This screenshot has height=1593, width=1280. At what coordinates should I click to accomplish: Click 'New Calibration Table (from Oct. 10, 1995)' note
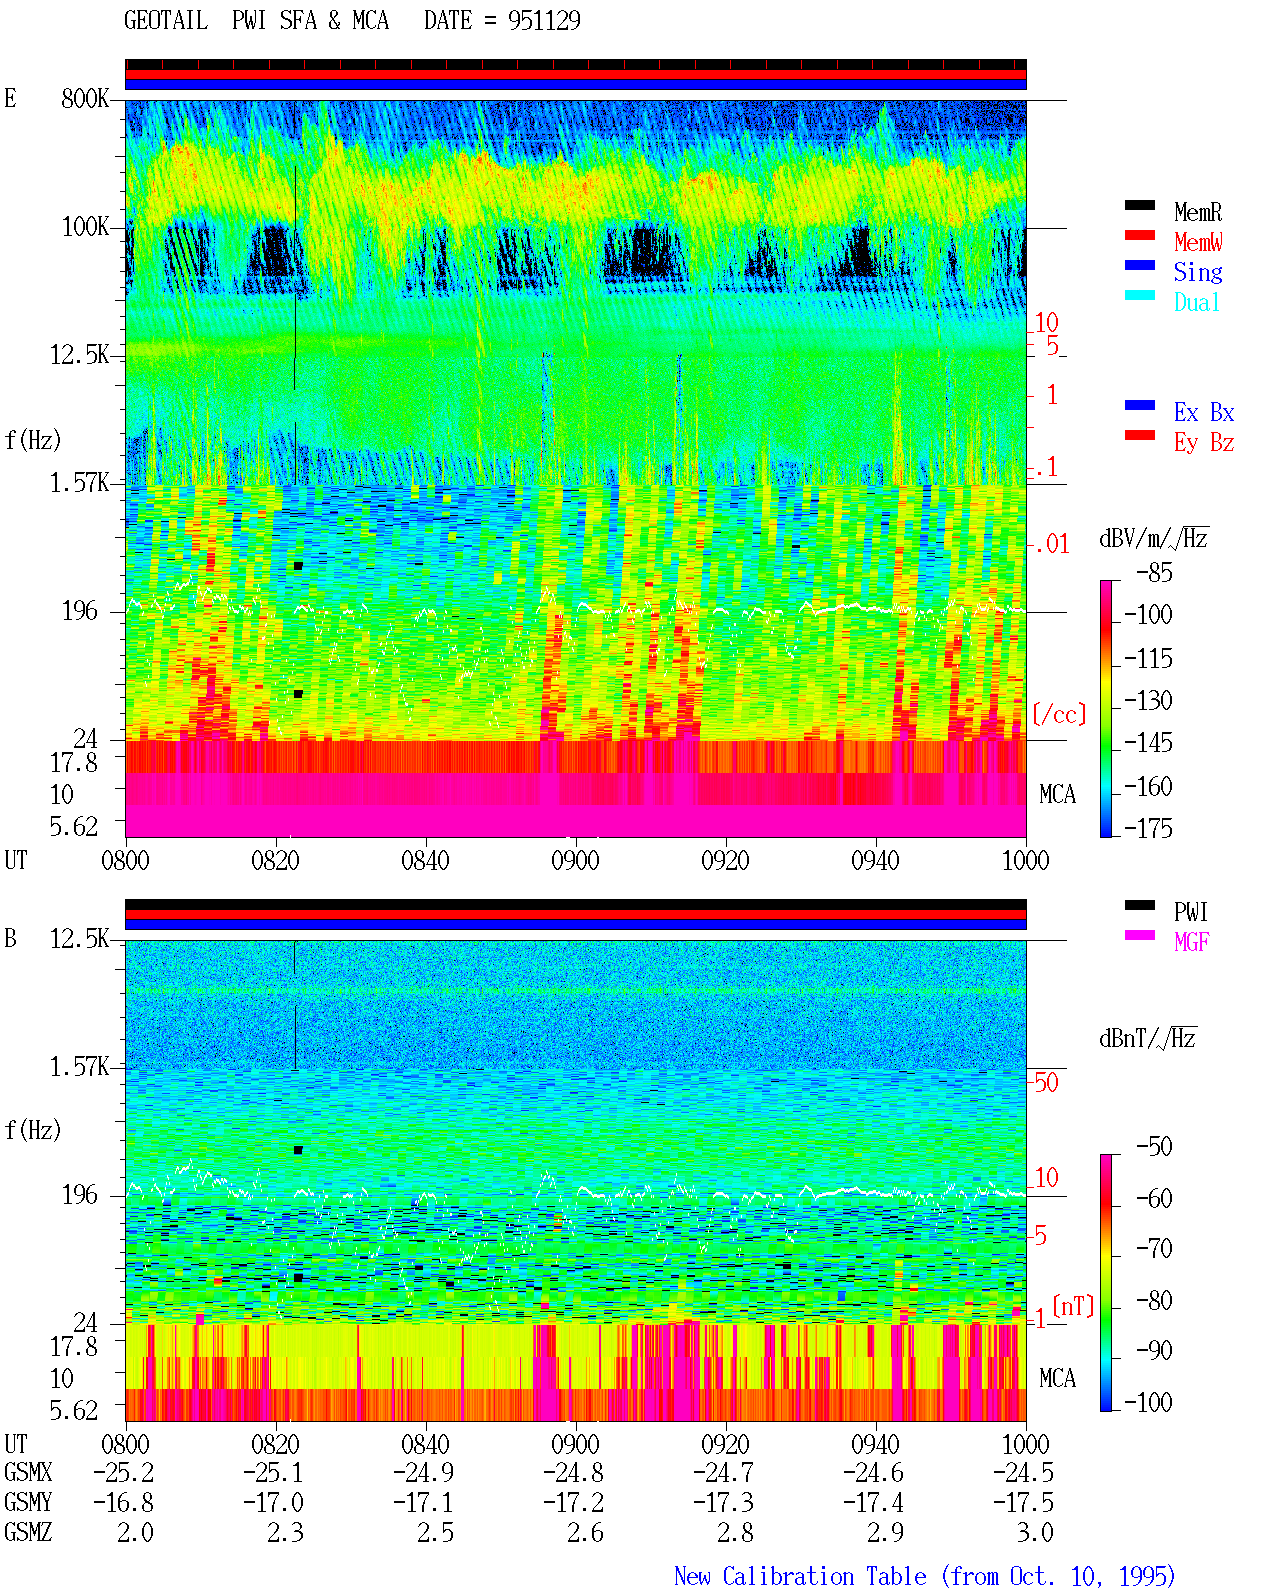click(925, 1577)
